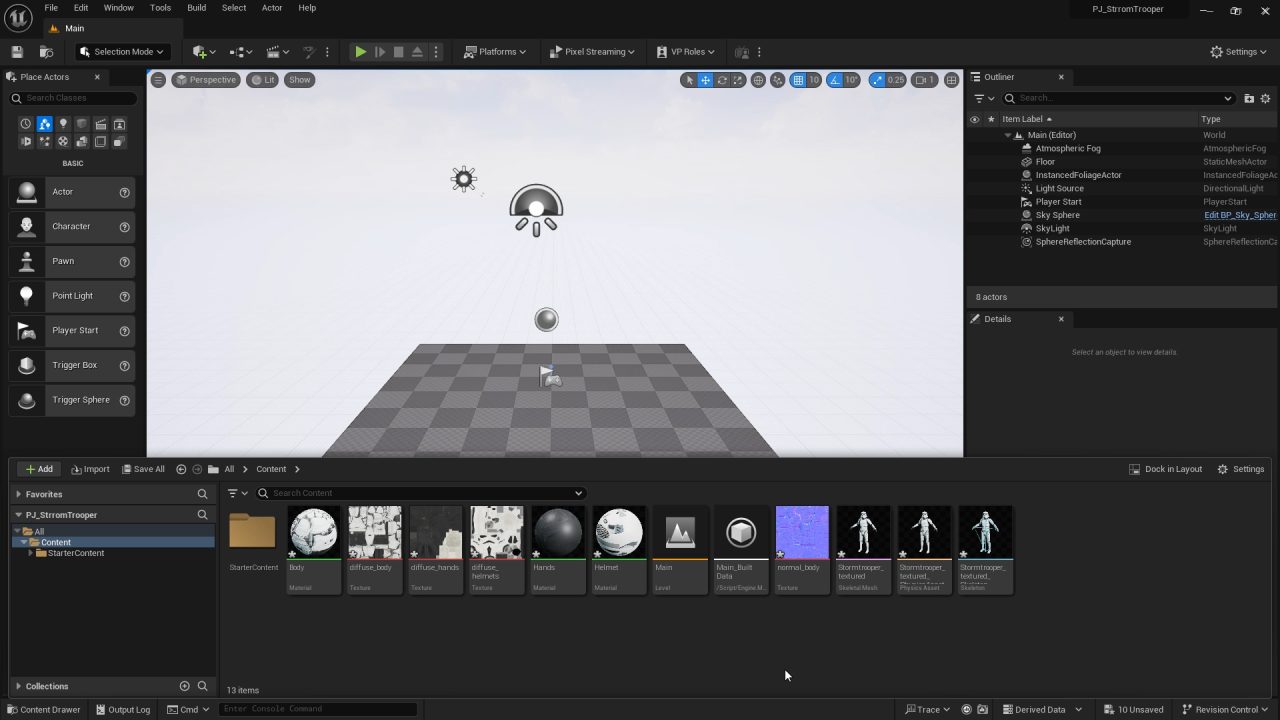1280x720 pixels.
Task: Open the Selection Mode dropdown
Action: [122, 52]
